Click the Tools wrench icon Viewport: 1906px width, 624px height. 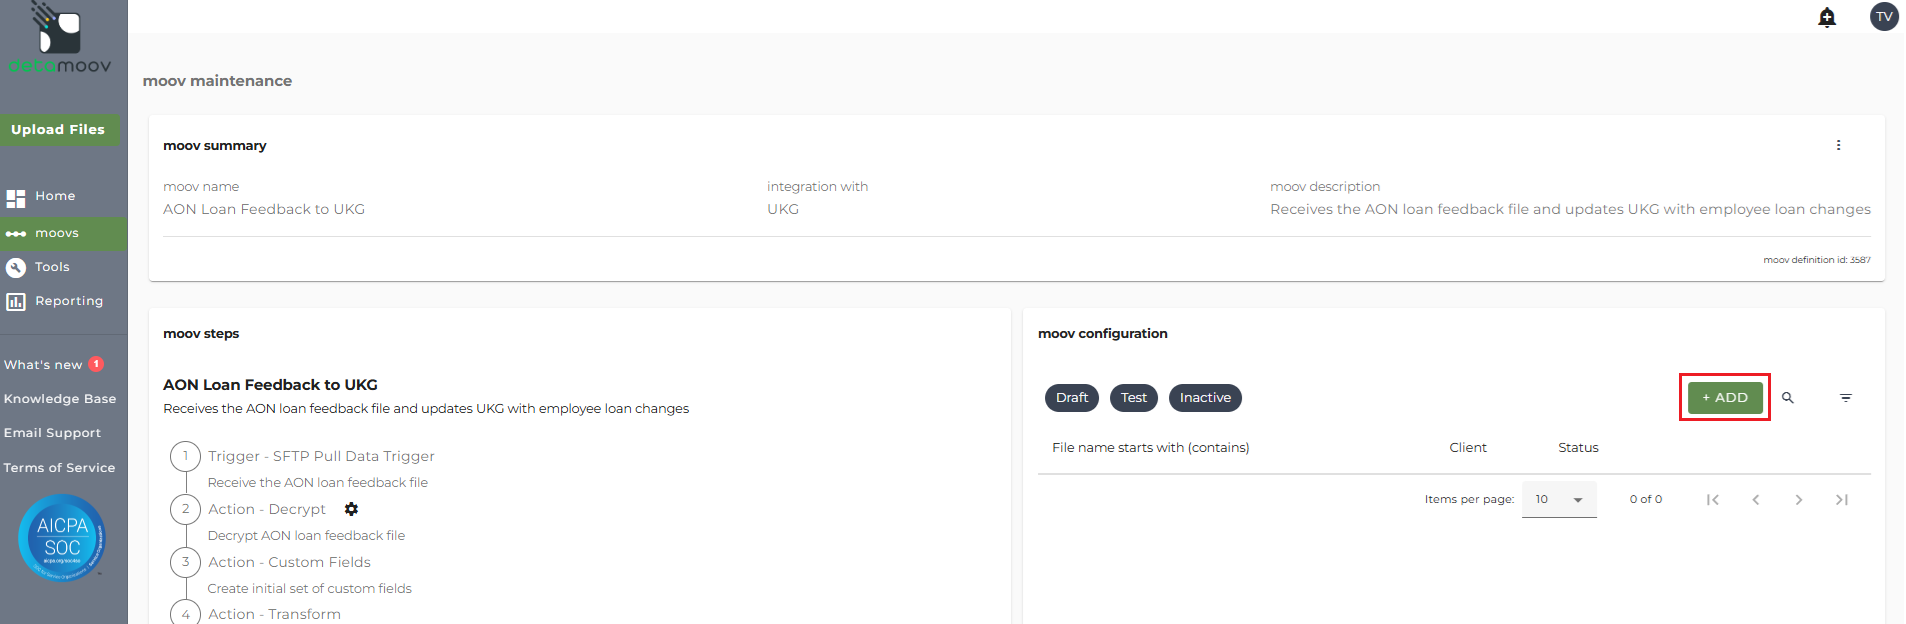[x=16, y=267]
